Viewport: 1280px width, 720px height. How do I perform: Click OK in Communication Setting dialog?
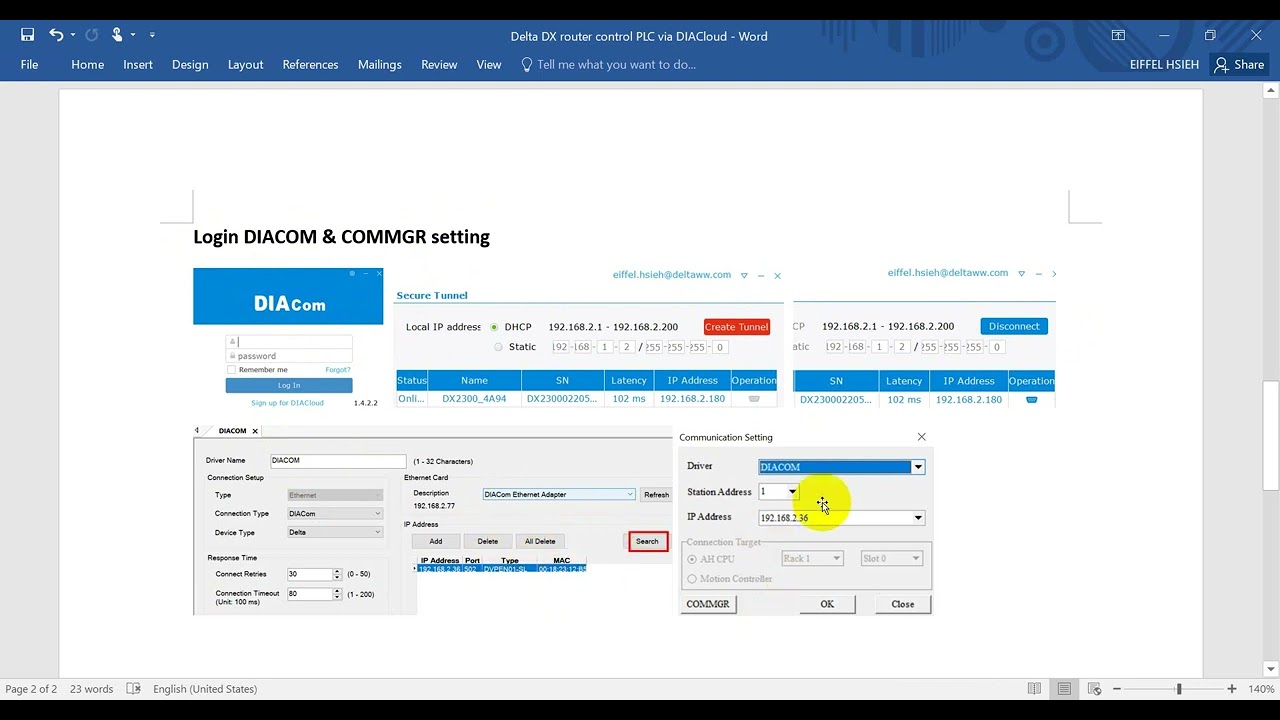pyautogui.click(x=827, y=604)
